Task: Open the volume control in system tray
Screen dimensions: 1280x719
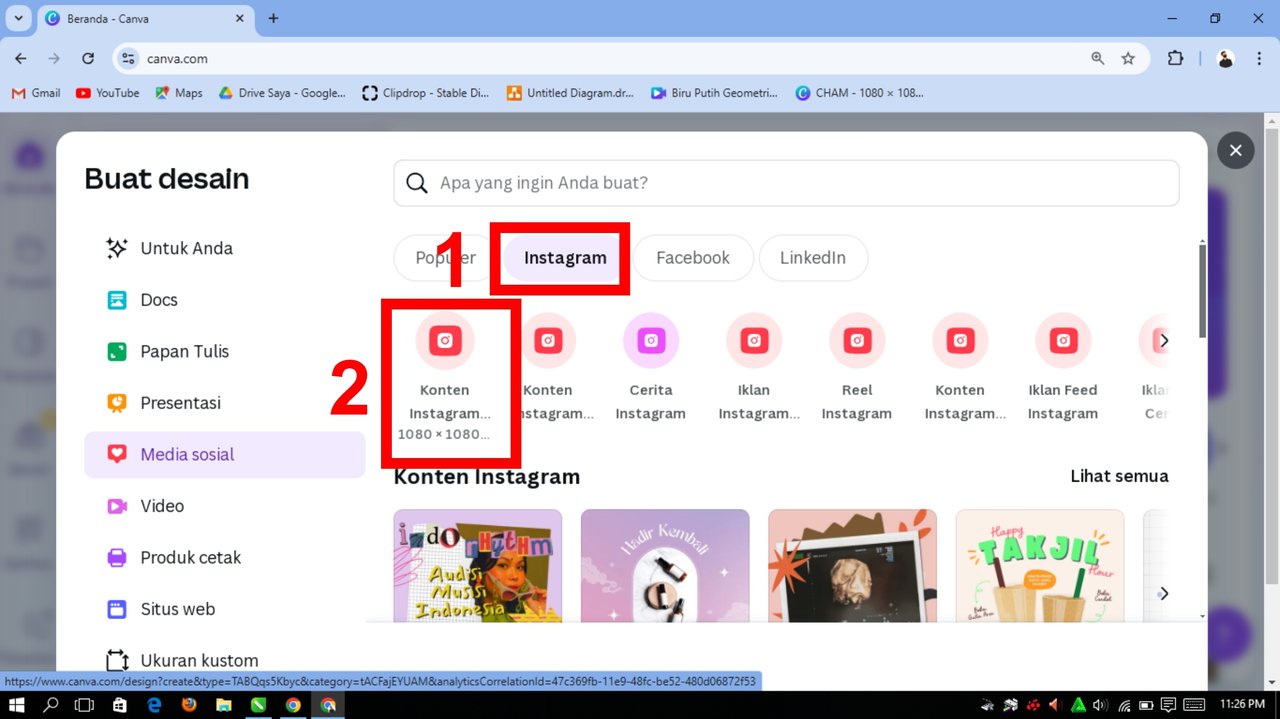Action: pyautogui.click(x=1101, y=705)
